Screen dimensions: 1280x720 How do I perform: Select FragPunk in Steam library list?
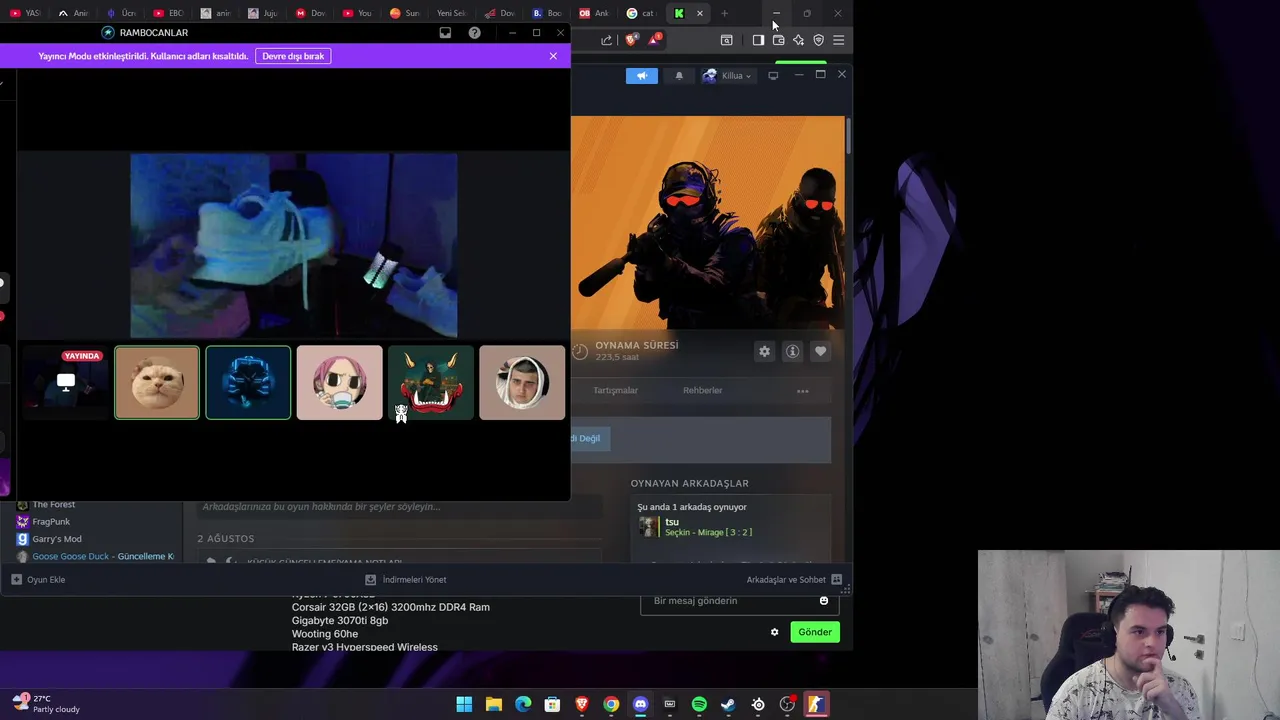pyautogui.click(x=50, y=522)
